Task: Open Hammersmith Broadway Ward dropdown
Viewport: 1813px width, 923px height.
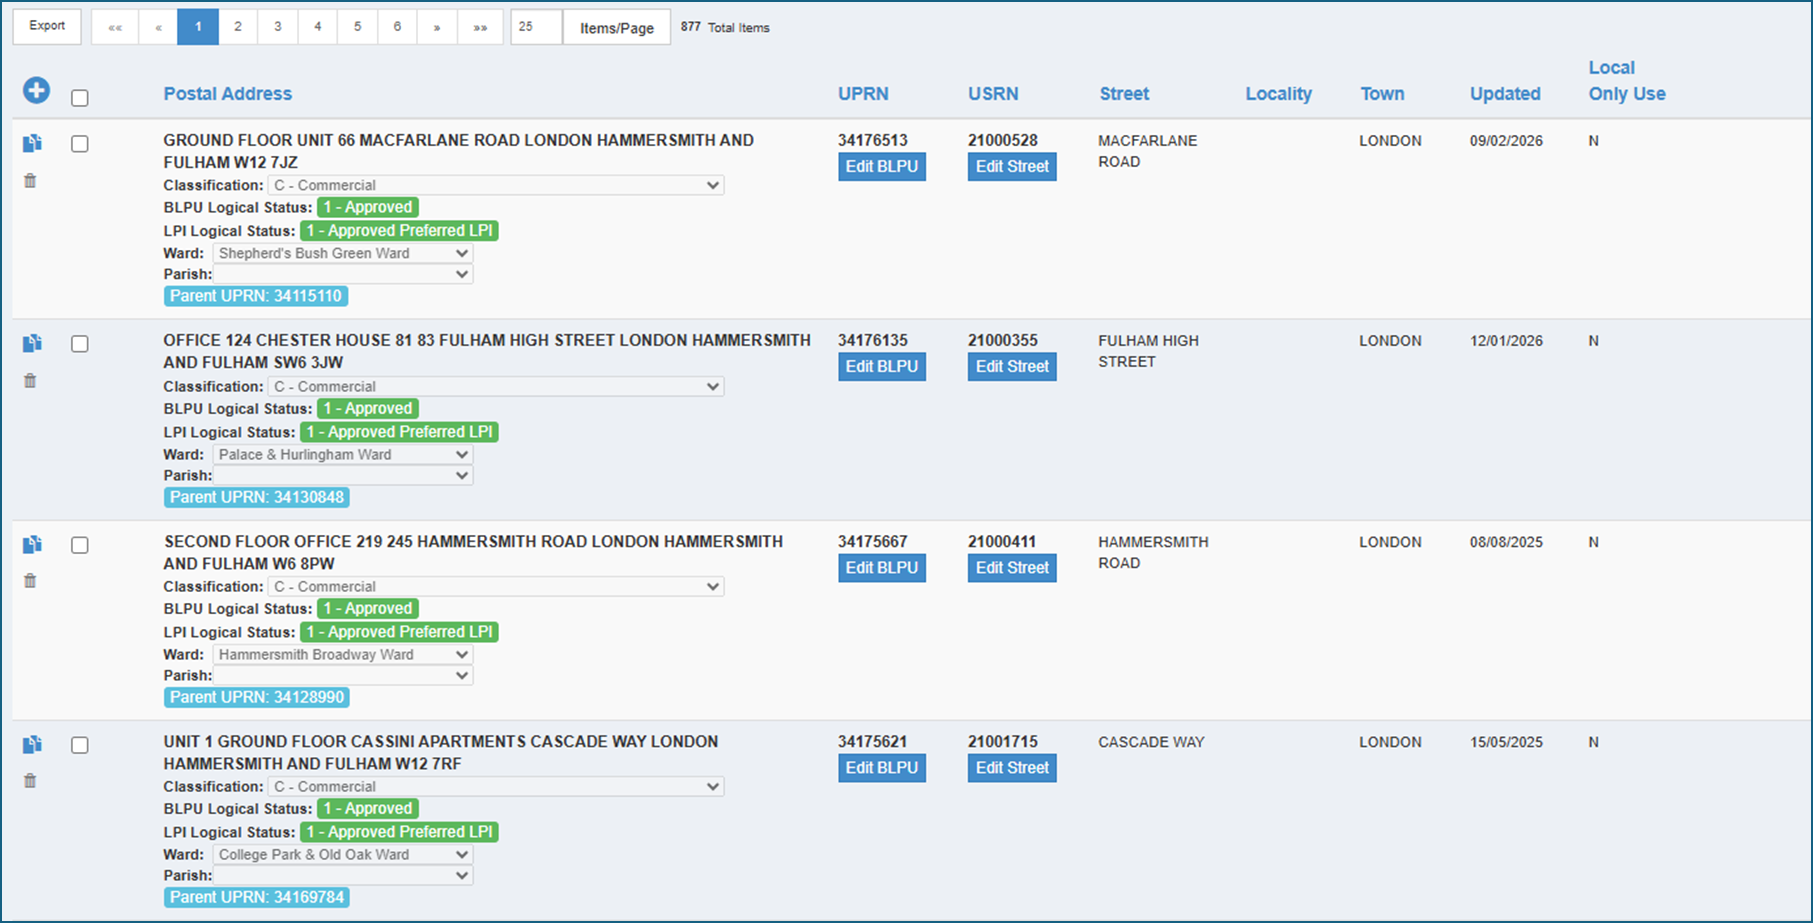Action: tap(342, 654)
